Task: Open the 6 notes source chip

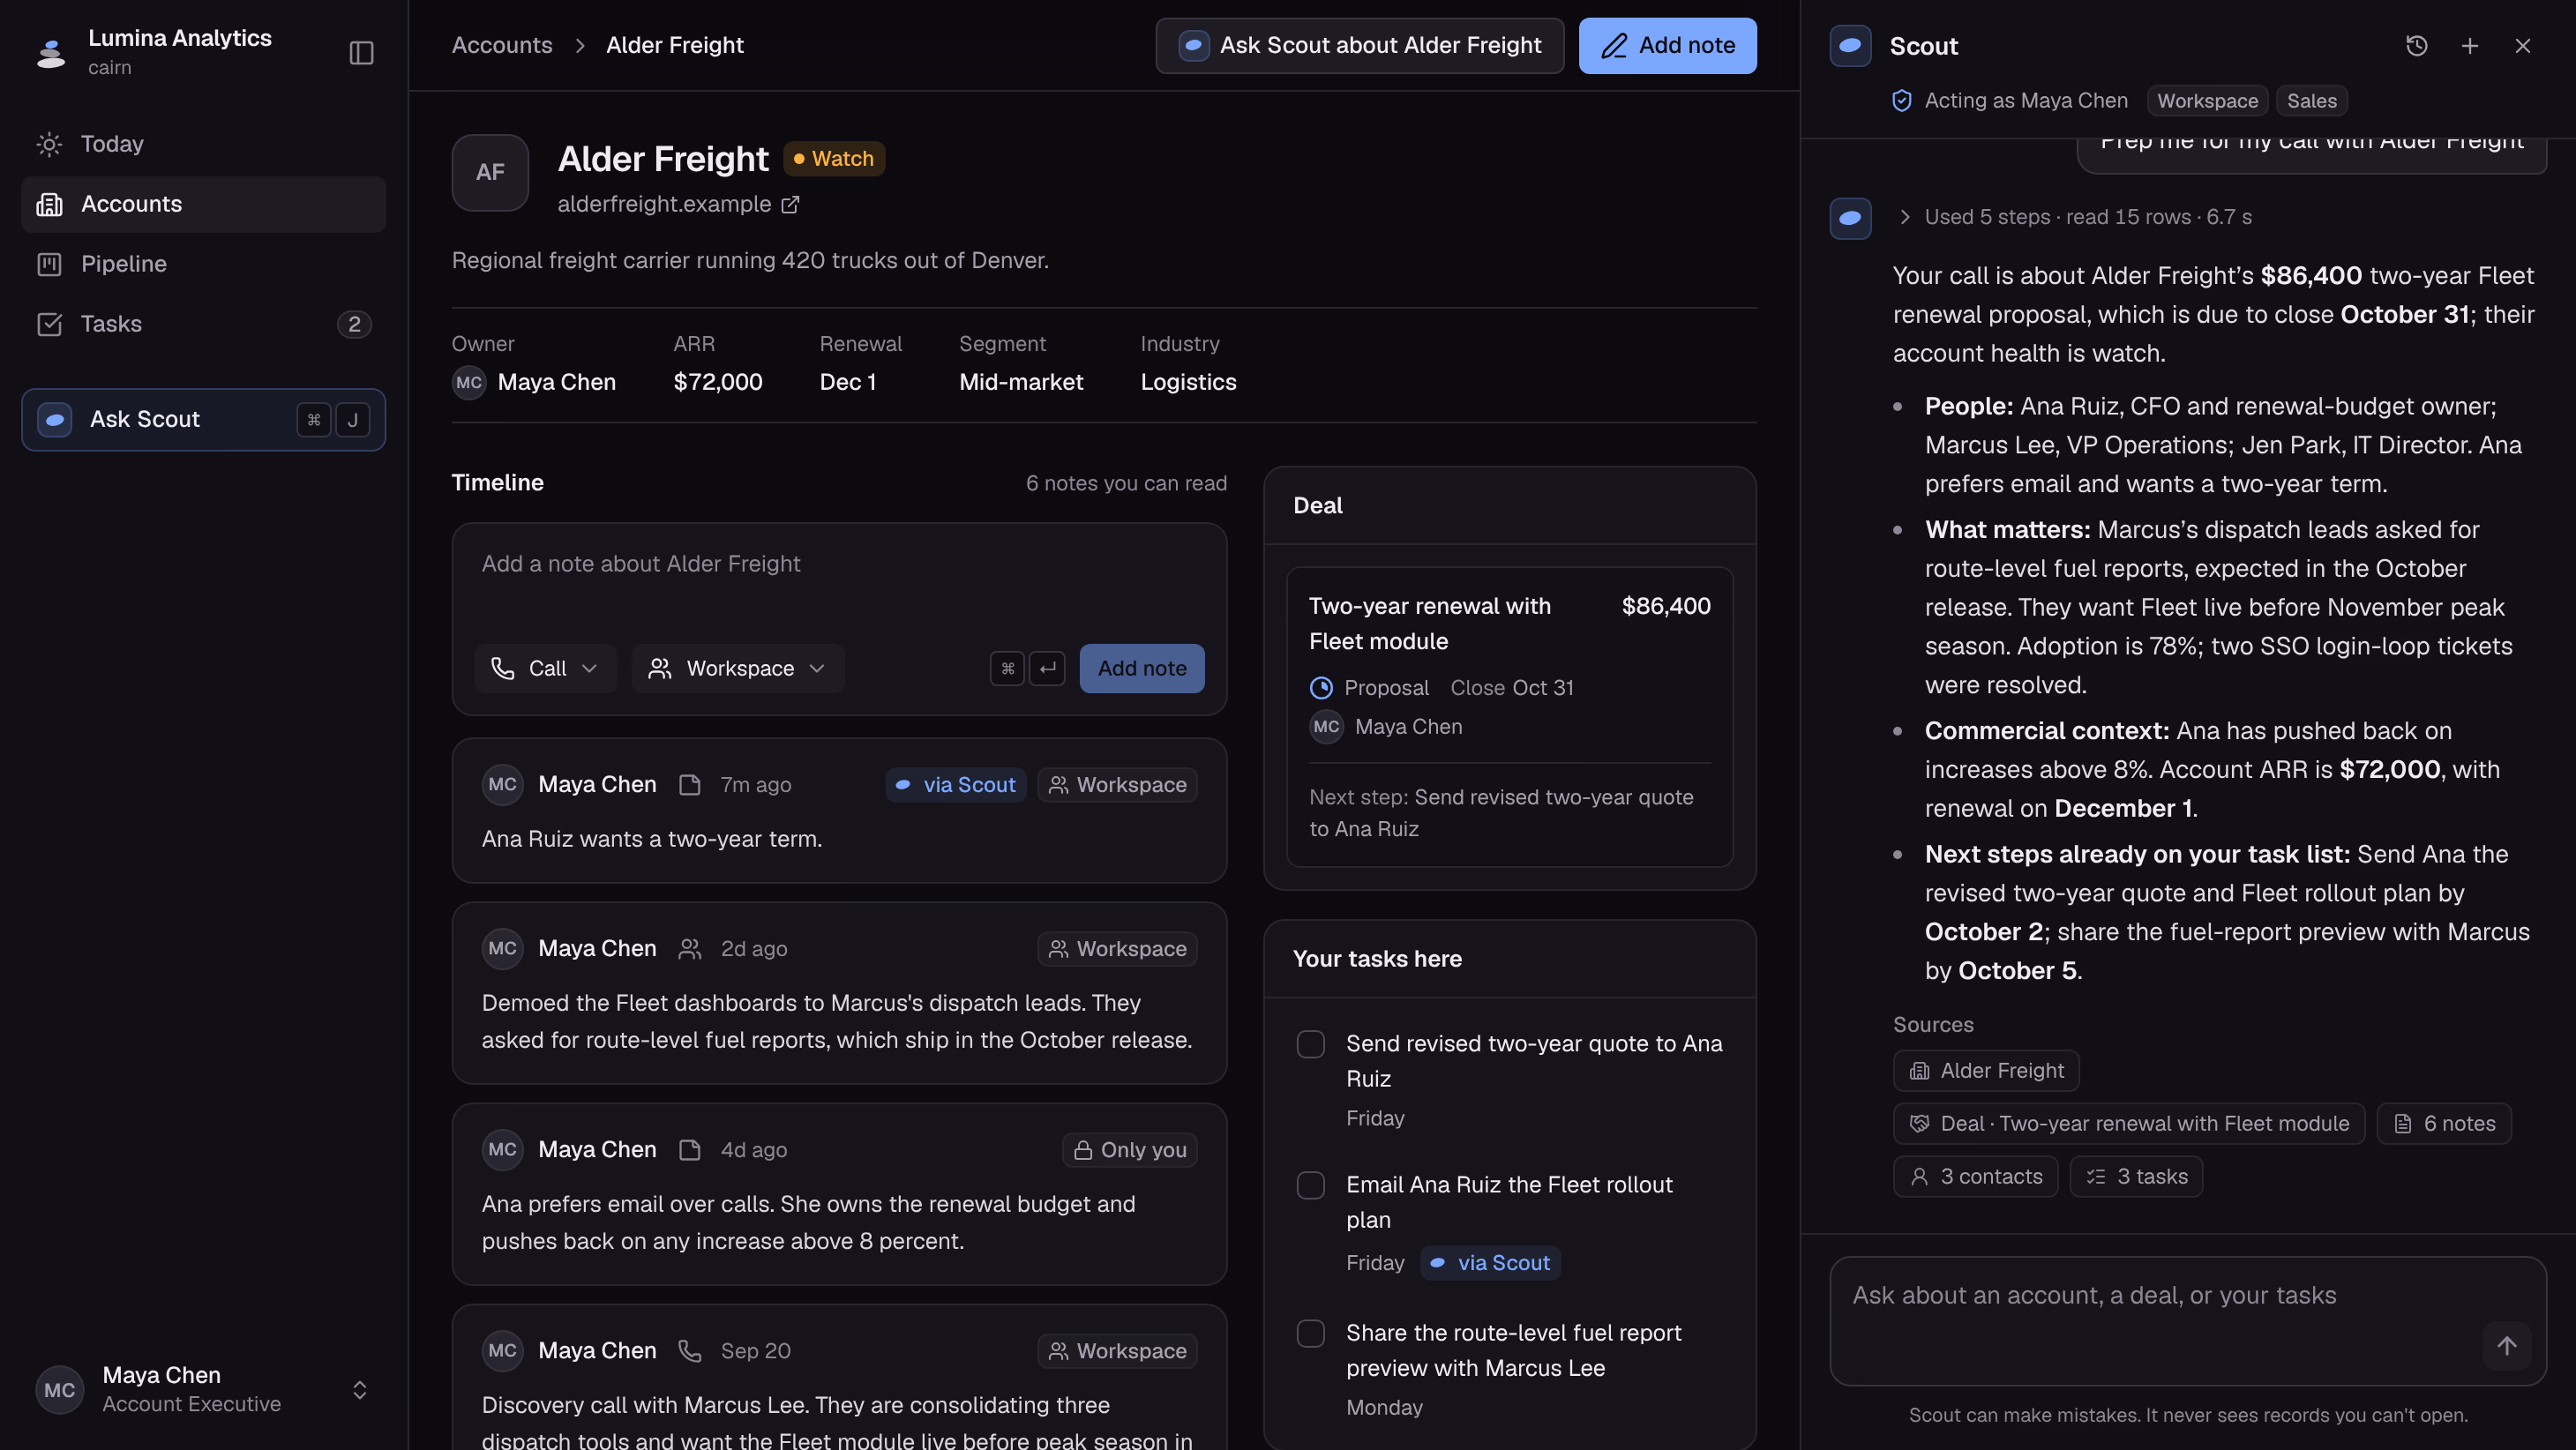Action: pos(2443,1123)
